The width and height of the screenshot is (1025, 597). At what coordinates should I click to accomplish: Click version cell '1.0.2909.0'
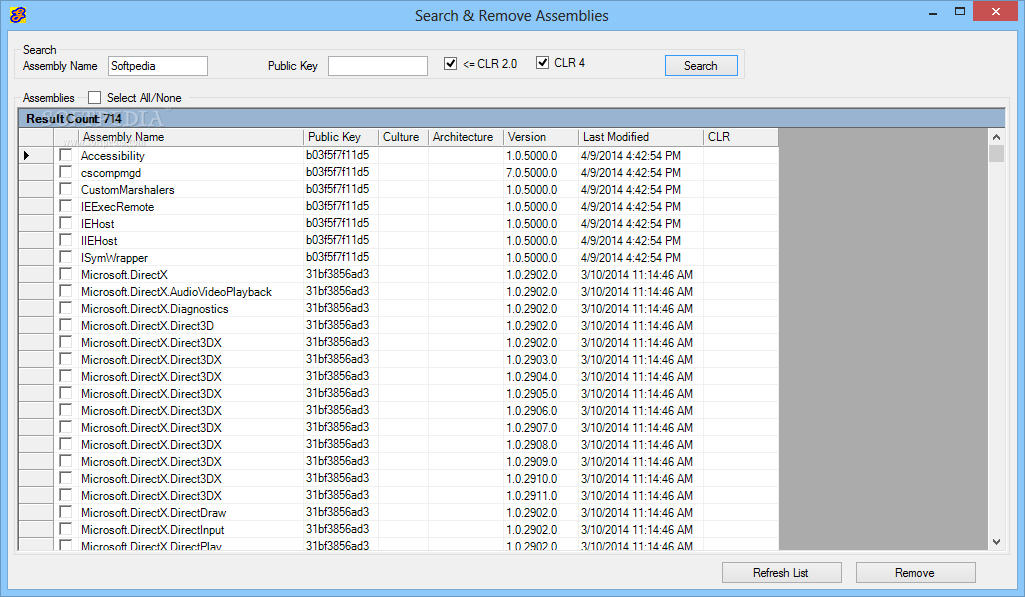click(541, 462)
